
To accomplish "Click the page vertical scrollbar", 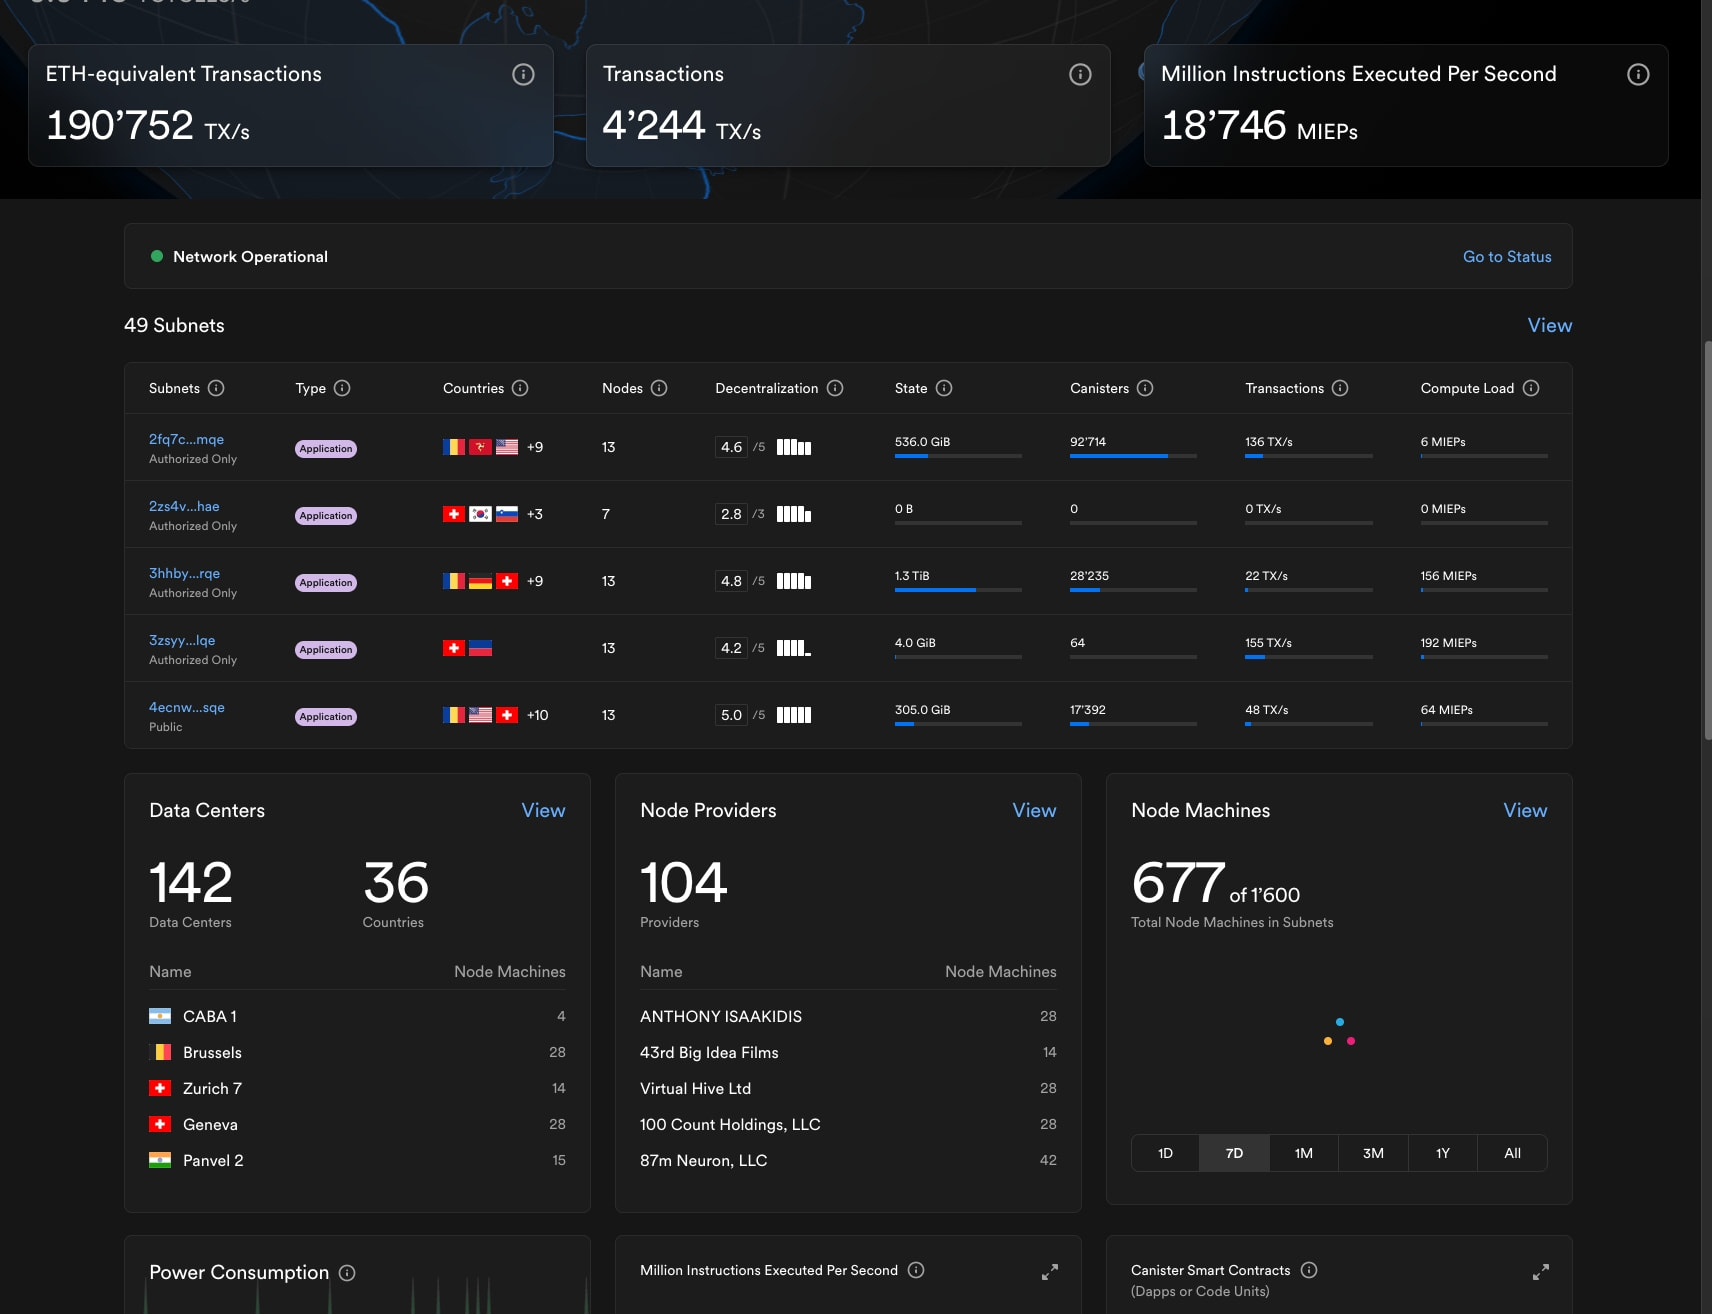I will point(1707,540).
